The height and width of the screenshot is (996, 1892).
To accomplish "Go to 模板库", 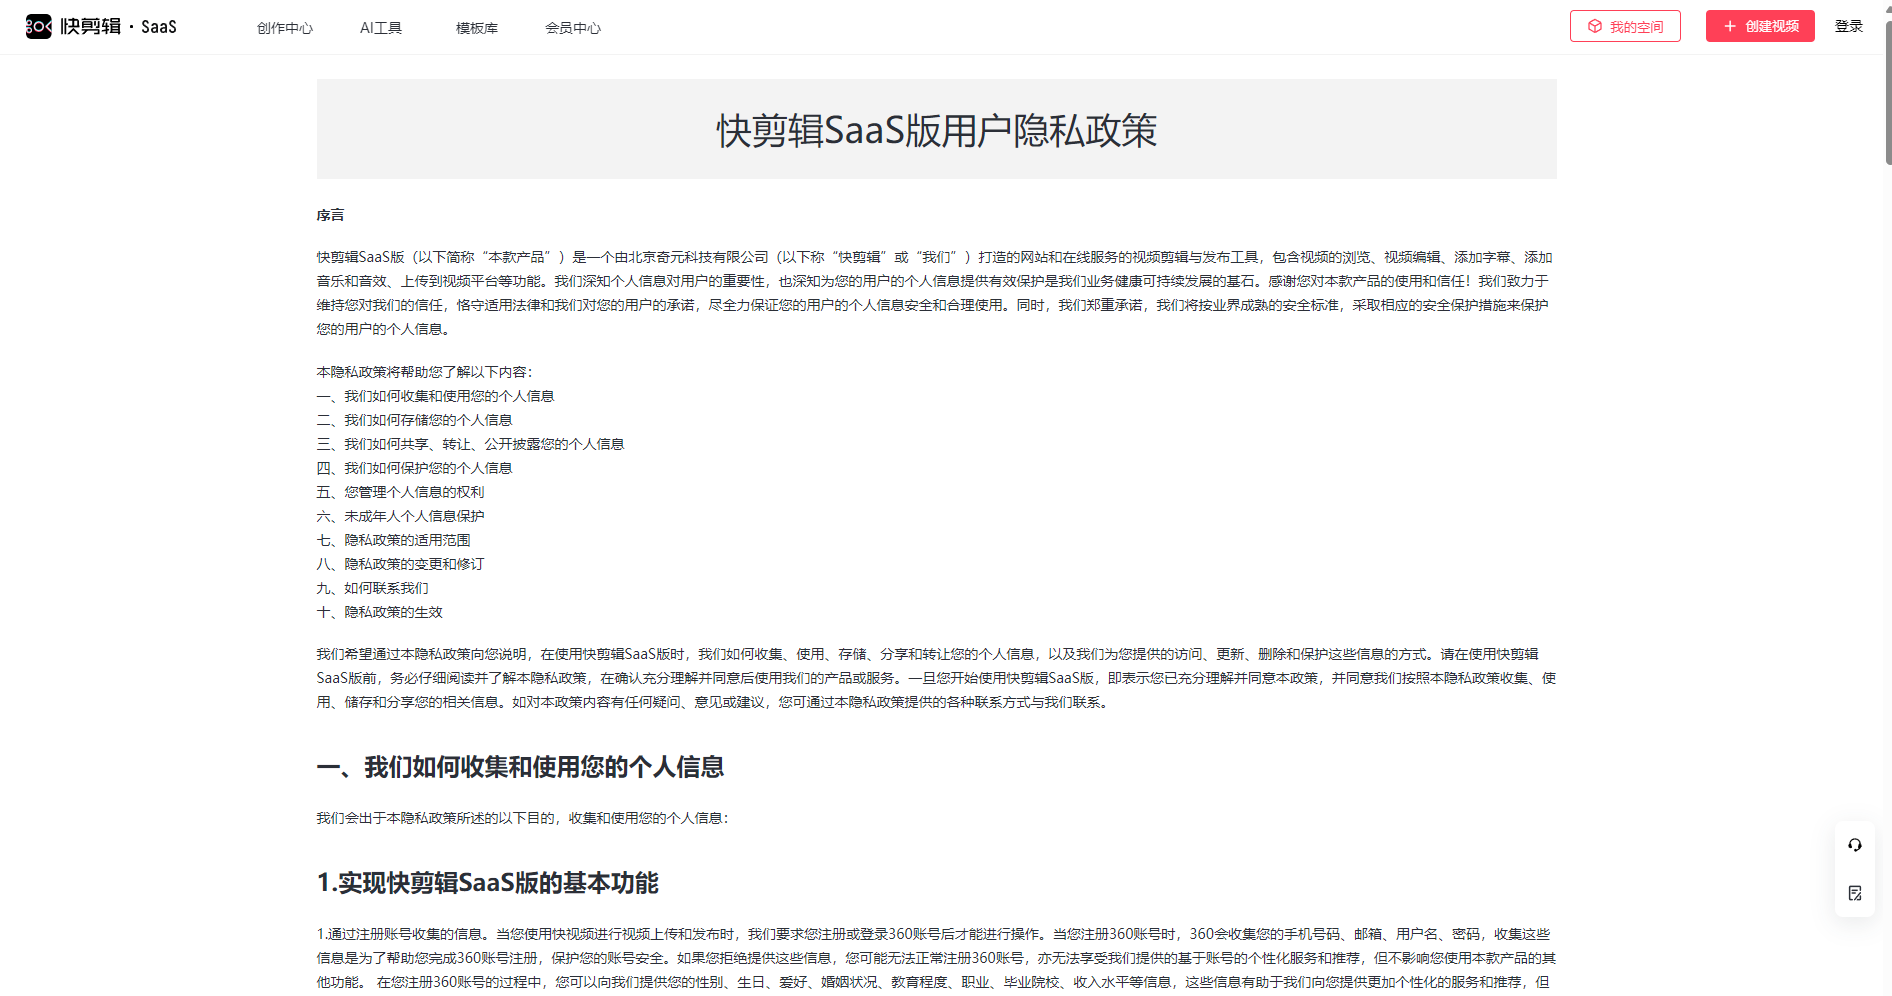I will [x=477, y=28].
